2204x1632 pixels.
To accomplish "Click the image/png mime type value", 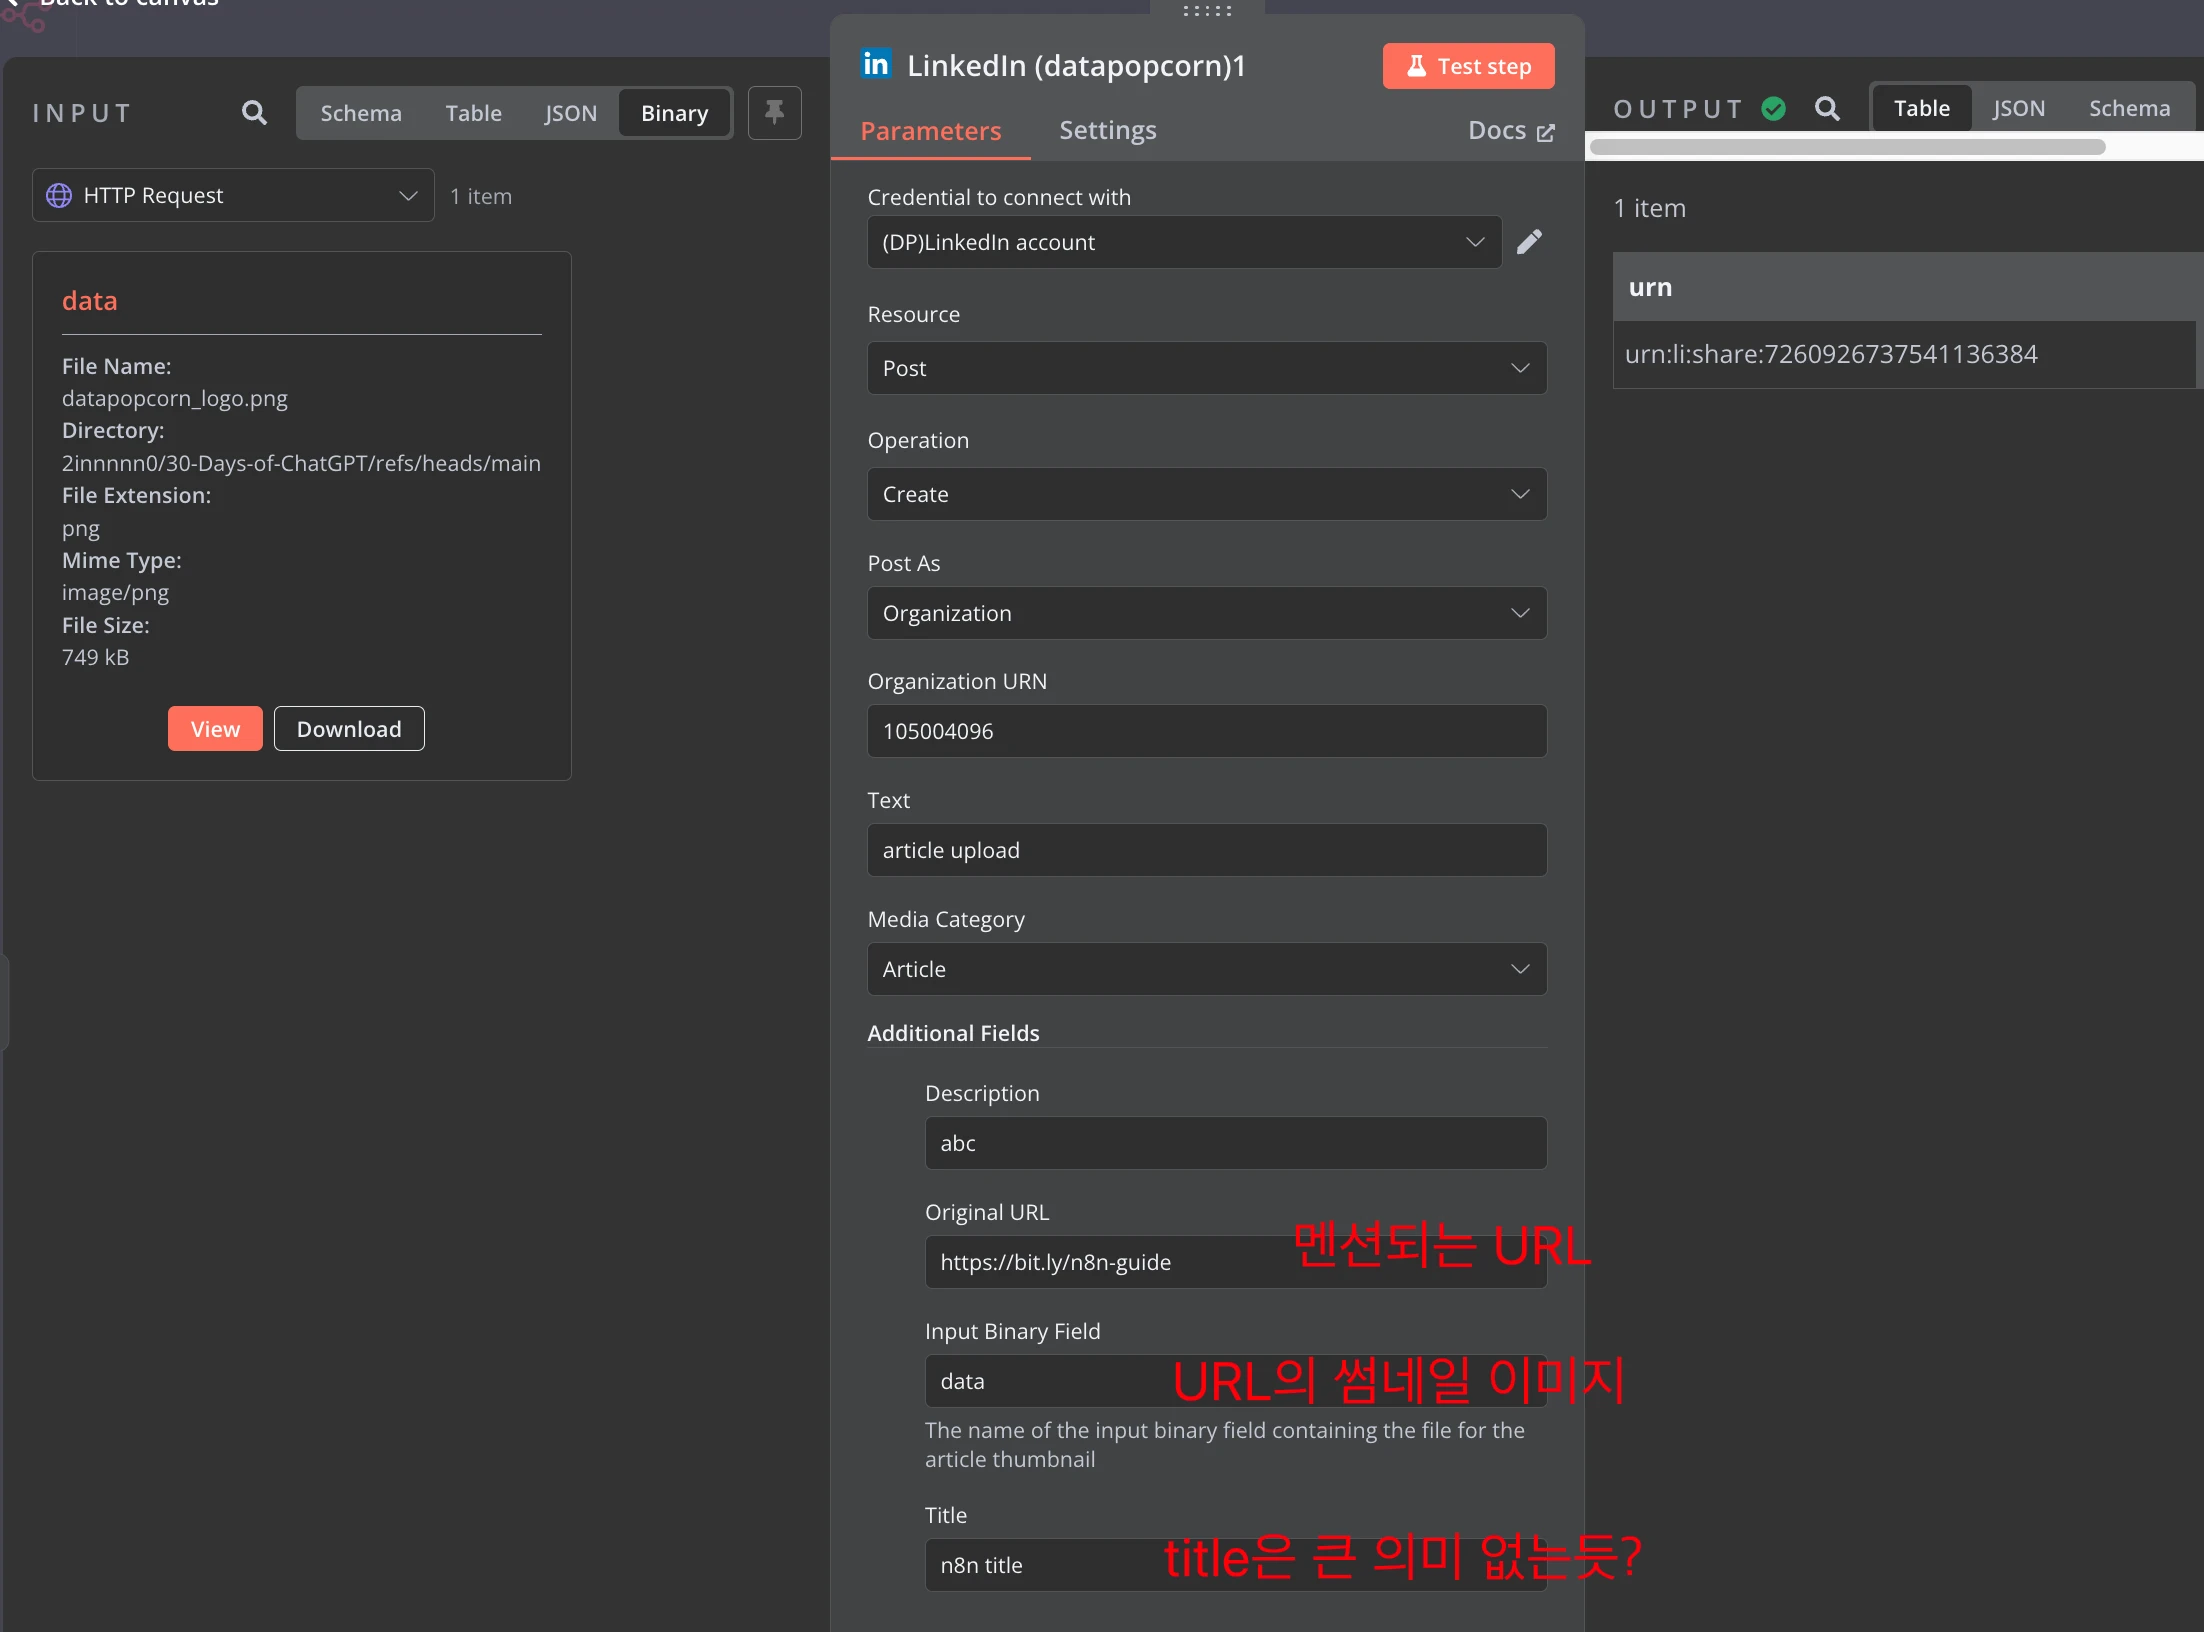I will coord(115,592).
